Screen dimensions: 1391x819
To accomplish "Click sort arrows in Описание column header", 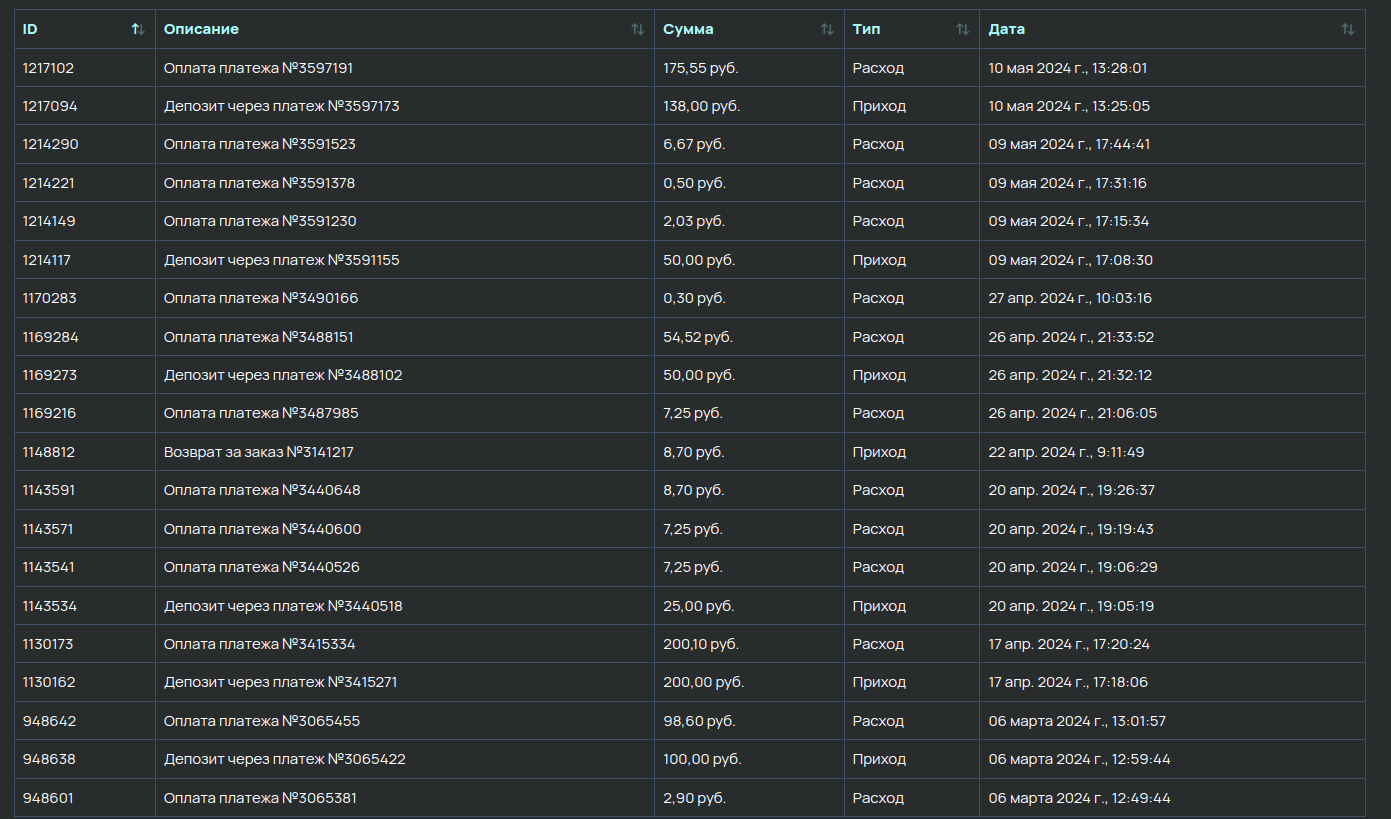I will click(x=637, y=30).
